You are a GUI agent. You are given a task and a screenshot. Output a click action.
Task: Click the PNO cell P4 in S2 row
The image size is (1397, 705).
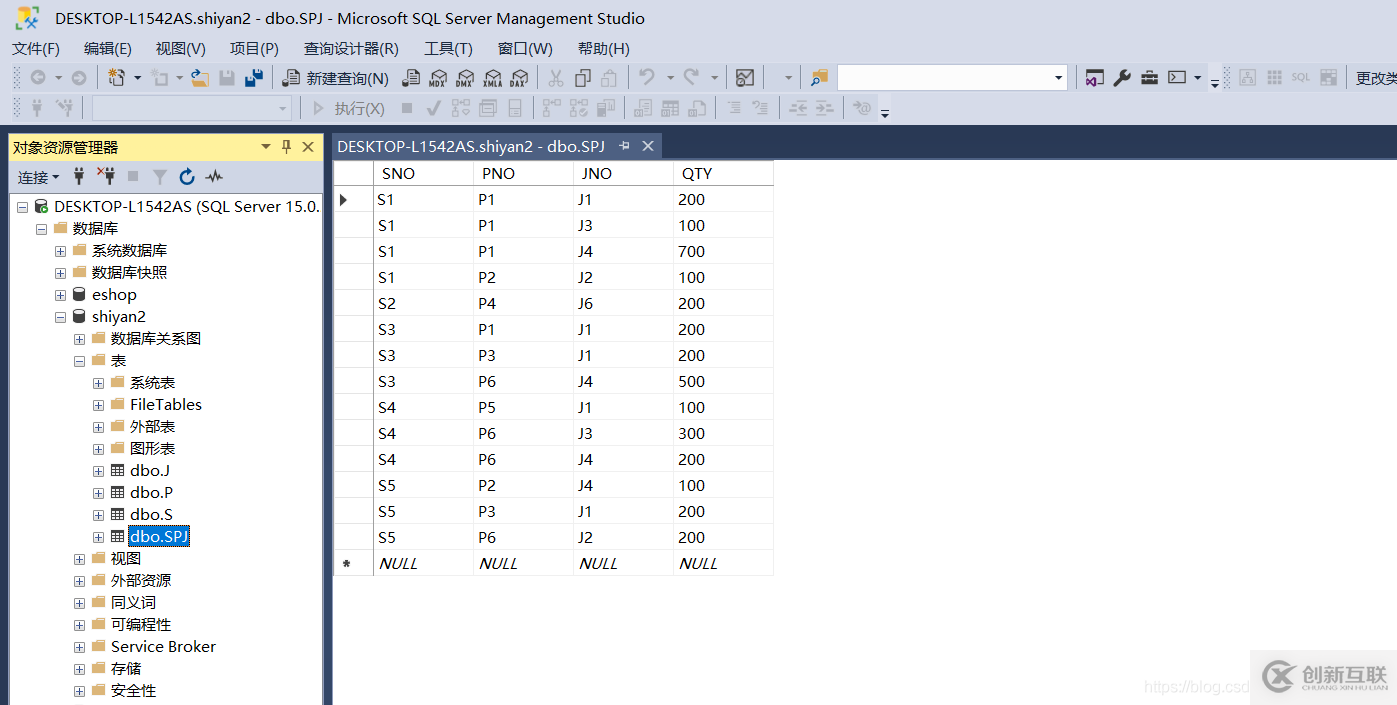click(524, 303)
